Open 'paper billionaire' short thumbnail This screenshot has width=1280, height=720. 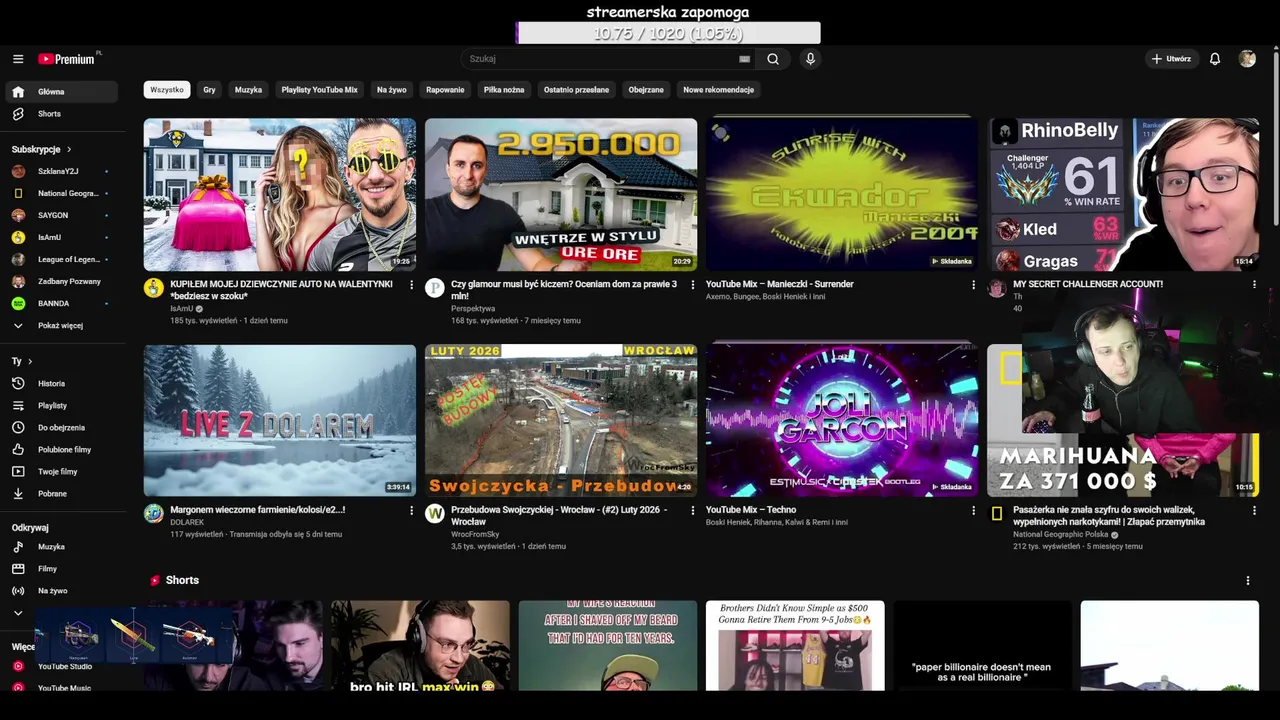(982, 646)
